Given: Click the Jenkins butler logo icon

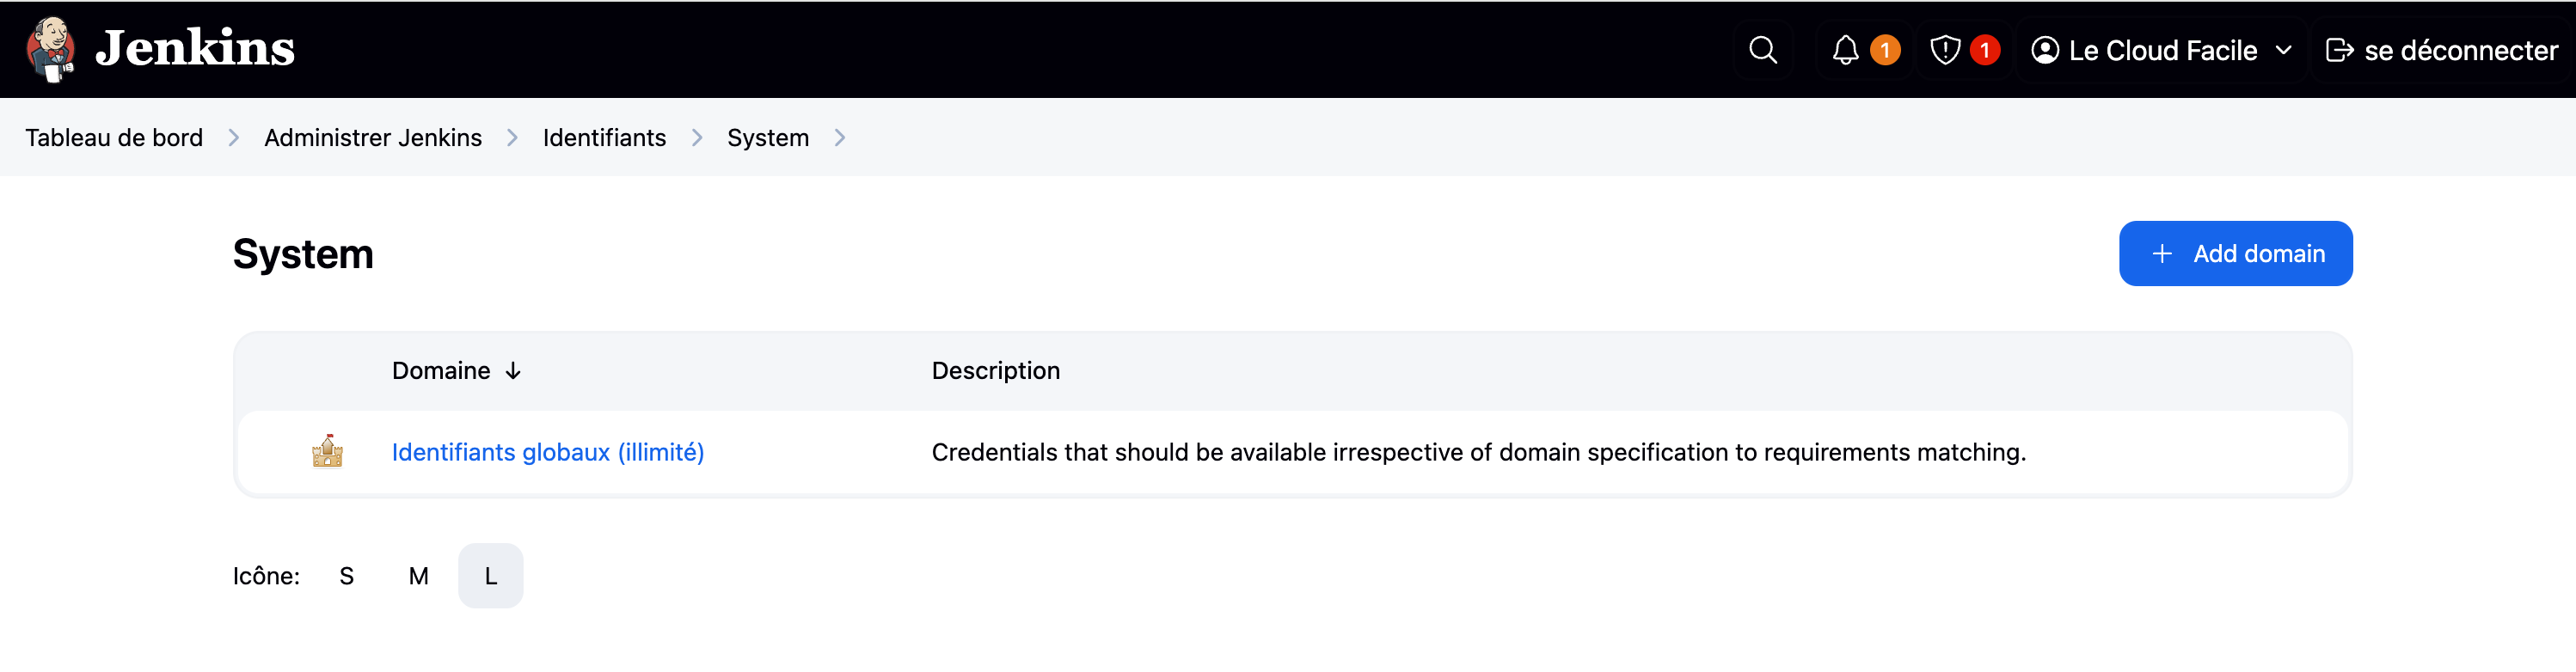Looking at the screenshot, I should coord(50,49).
